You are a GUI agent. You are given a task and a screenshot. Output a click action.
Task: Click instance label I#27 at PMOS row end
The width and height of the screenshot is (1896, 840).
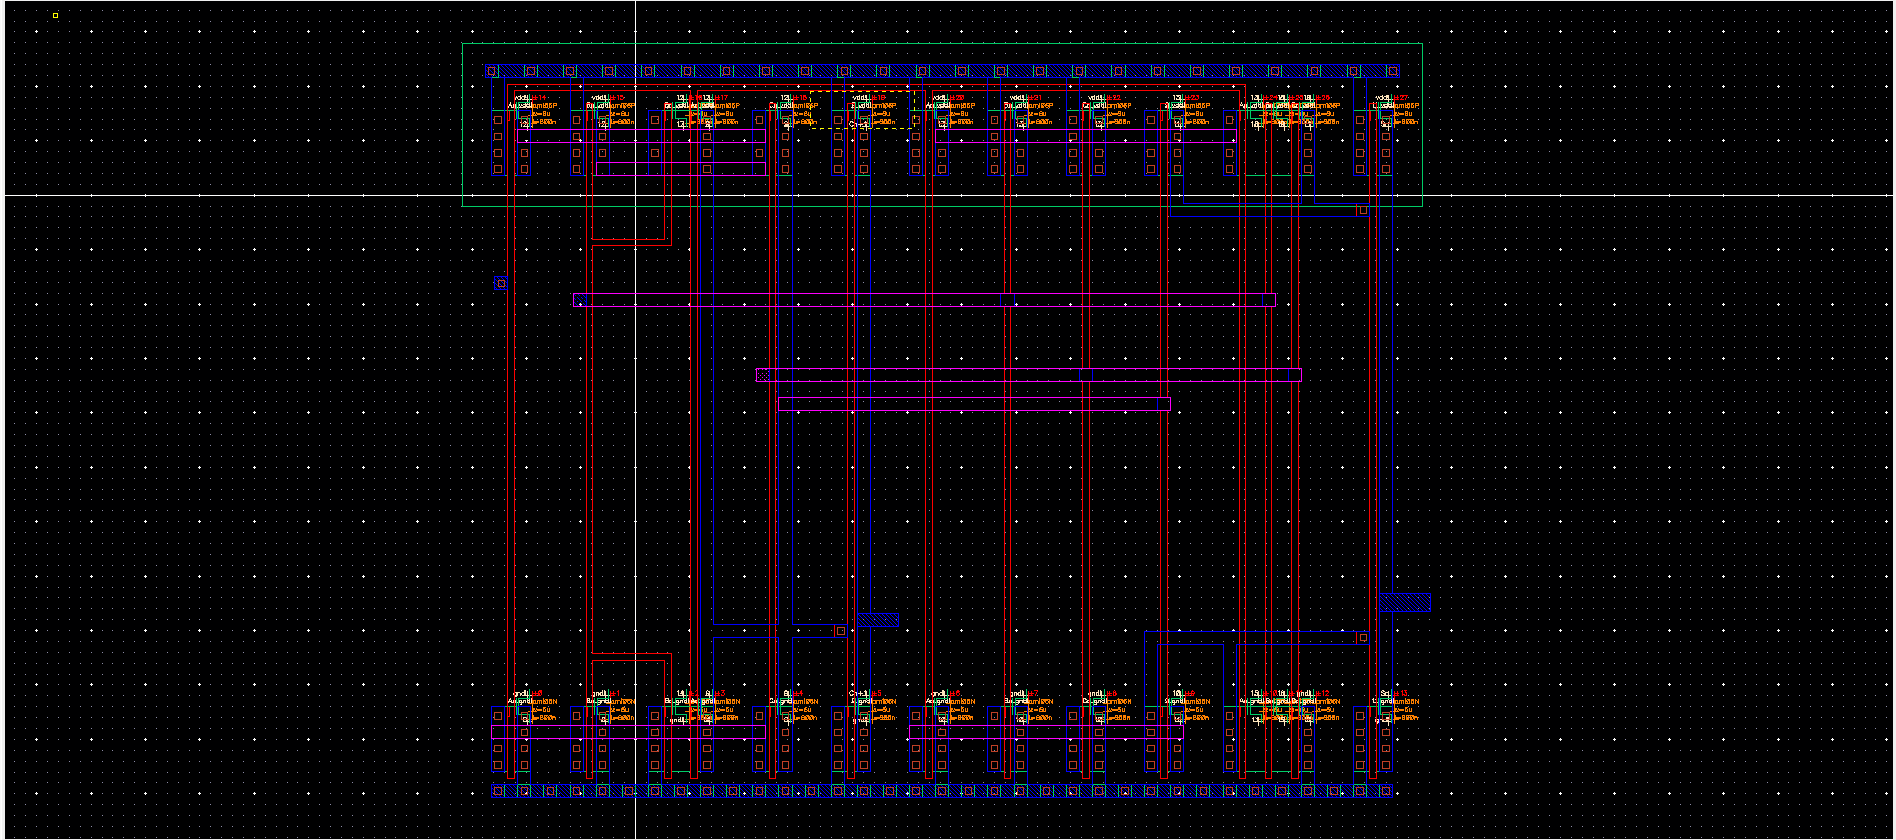pos(1402,98)
